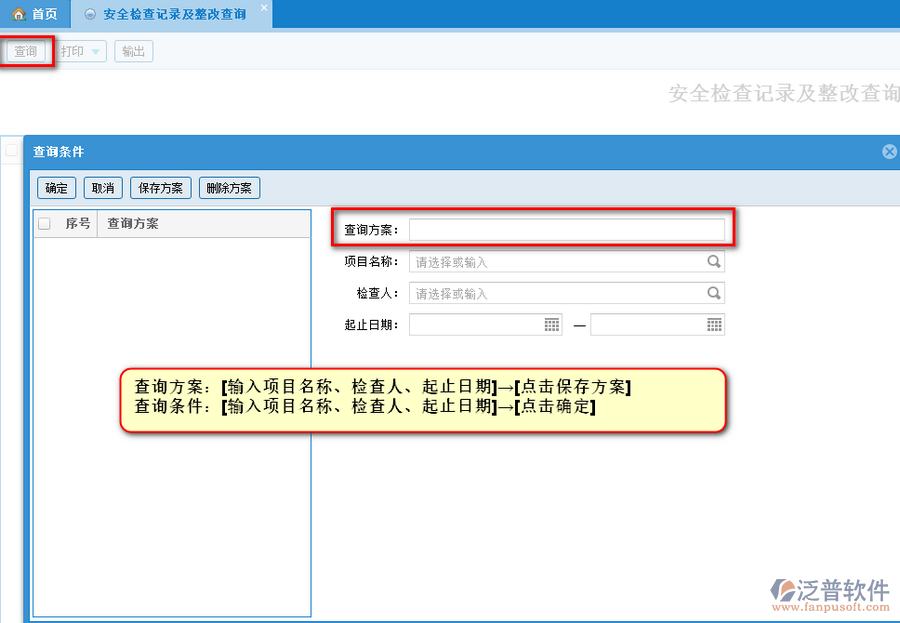Viewport: 900px width, 623px height.
Task: Click the 保存方案 button
Action: tap(161, 188)
